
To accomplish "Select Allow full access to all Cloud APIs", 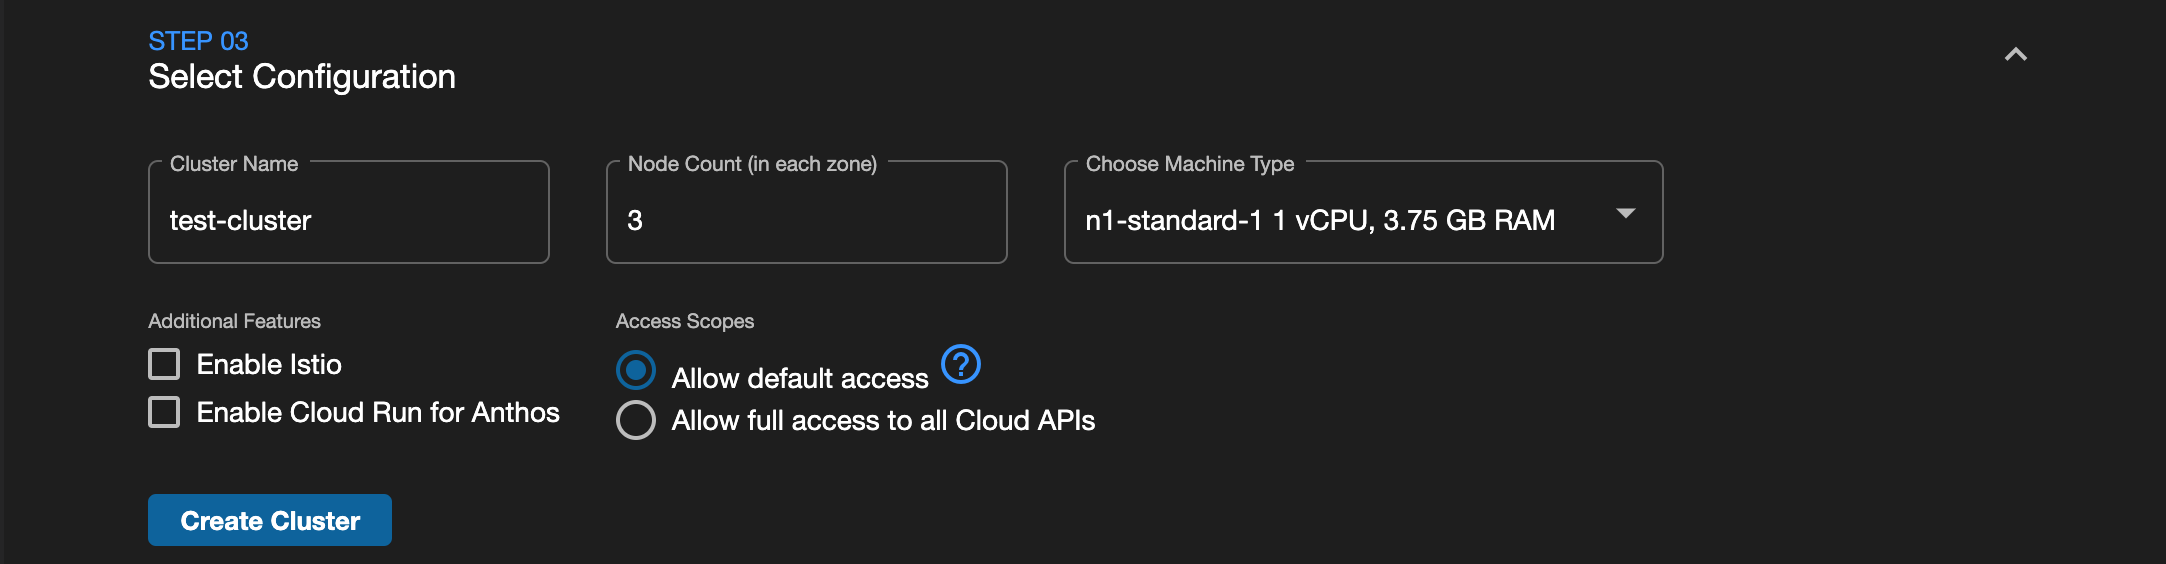I will [636, 420].
